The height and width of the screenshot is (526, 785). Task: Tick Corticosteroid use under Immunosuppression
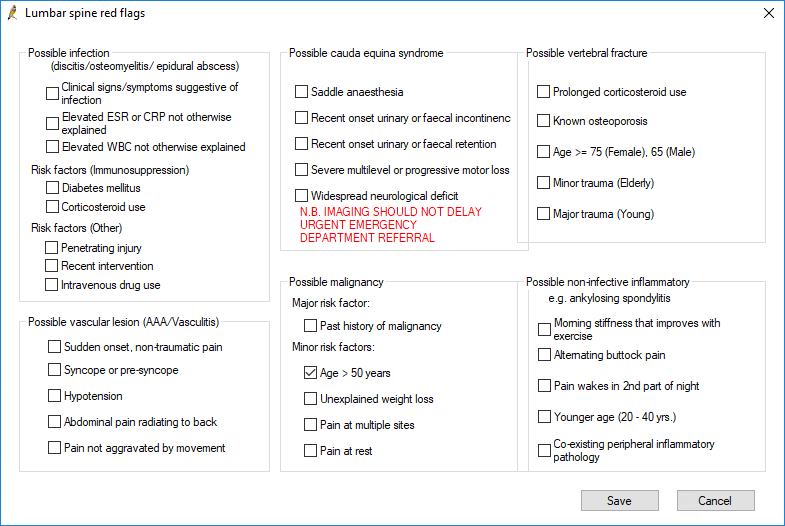pyautogui.click(x=53, y=207)
